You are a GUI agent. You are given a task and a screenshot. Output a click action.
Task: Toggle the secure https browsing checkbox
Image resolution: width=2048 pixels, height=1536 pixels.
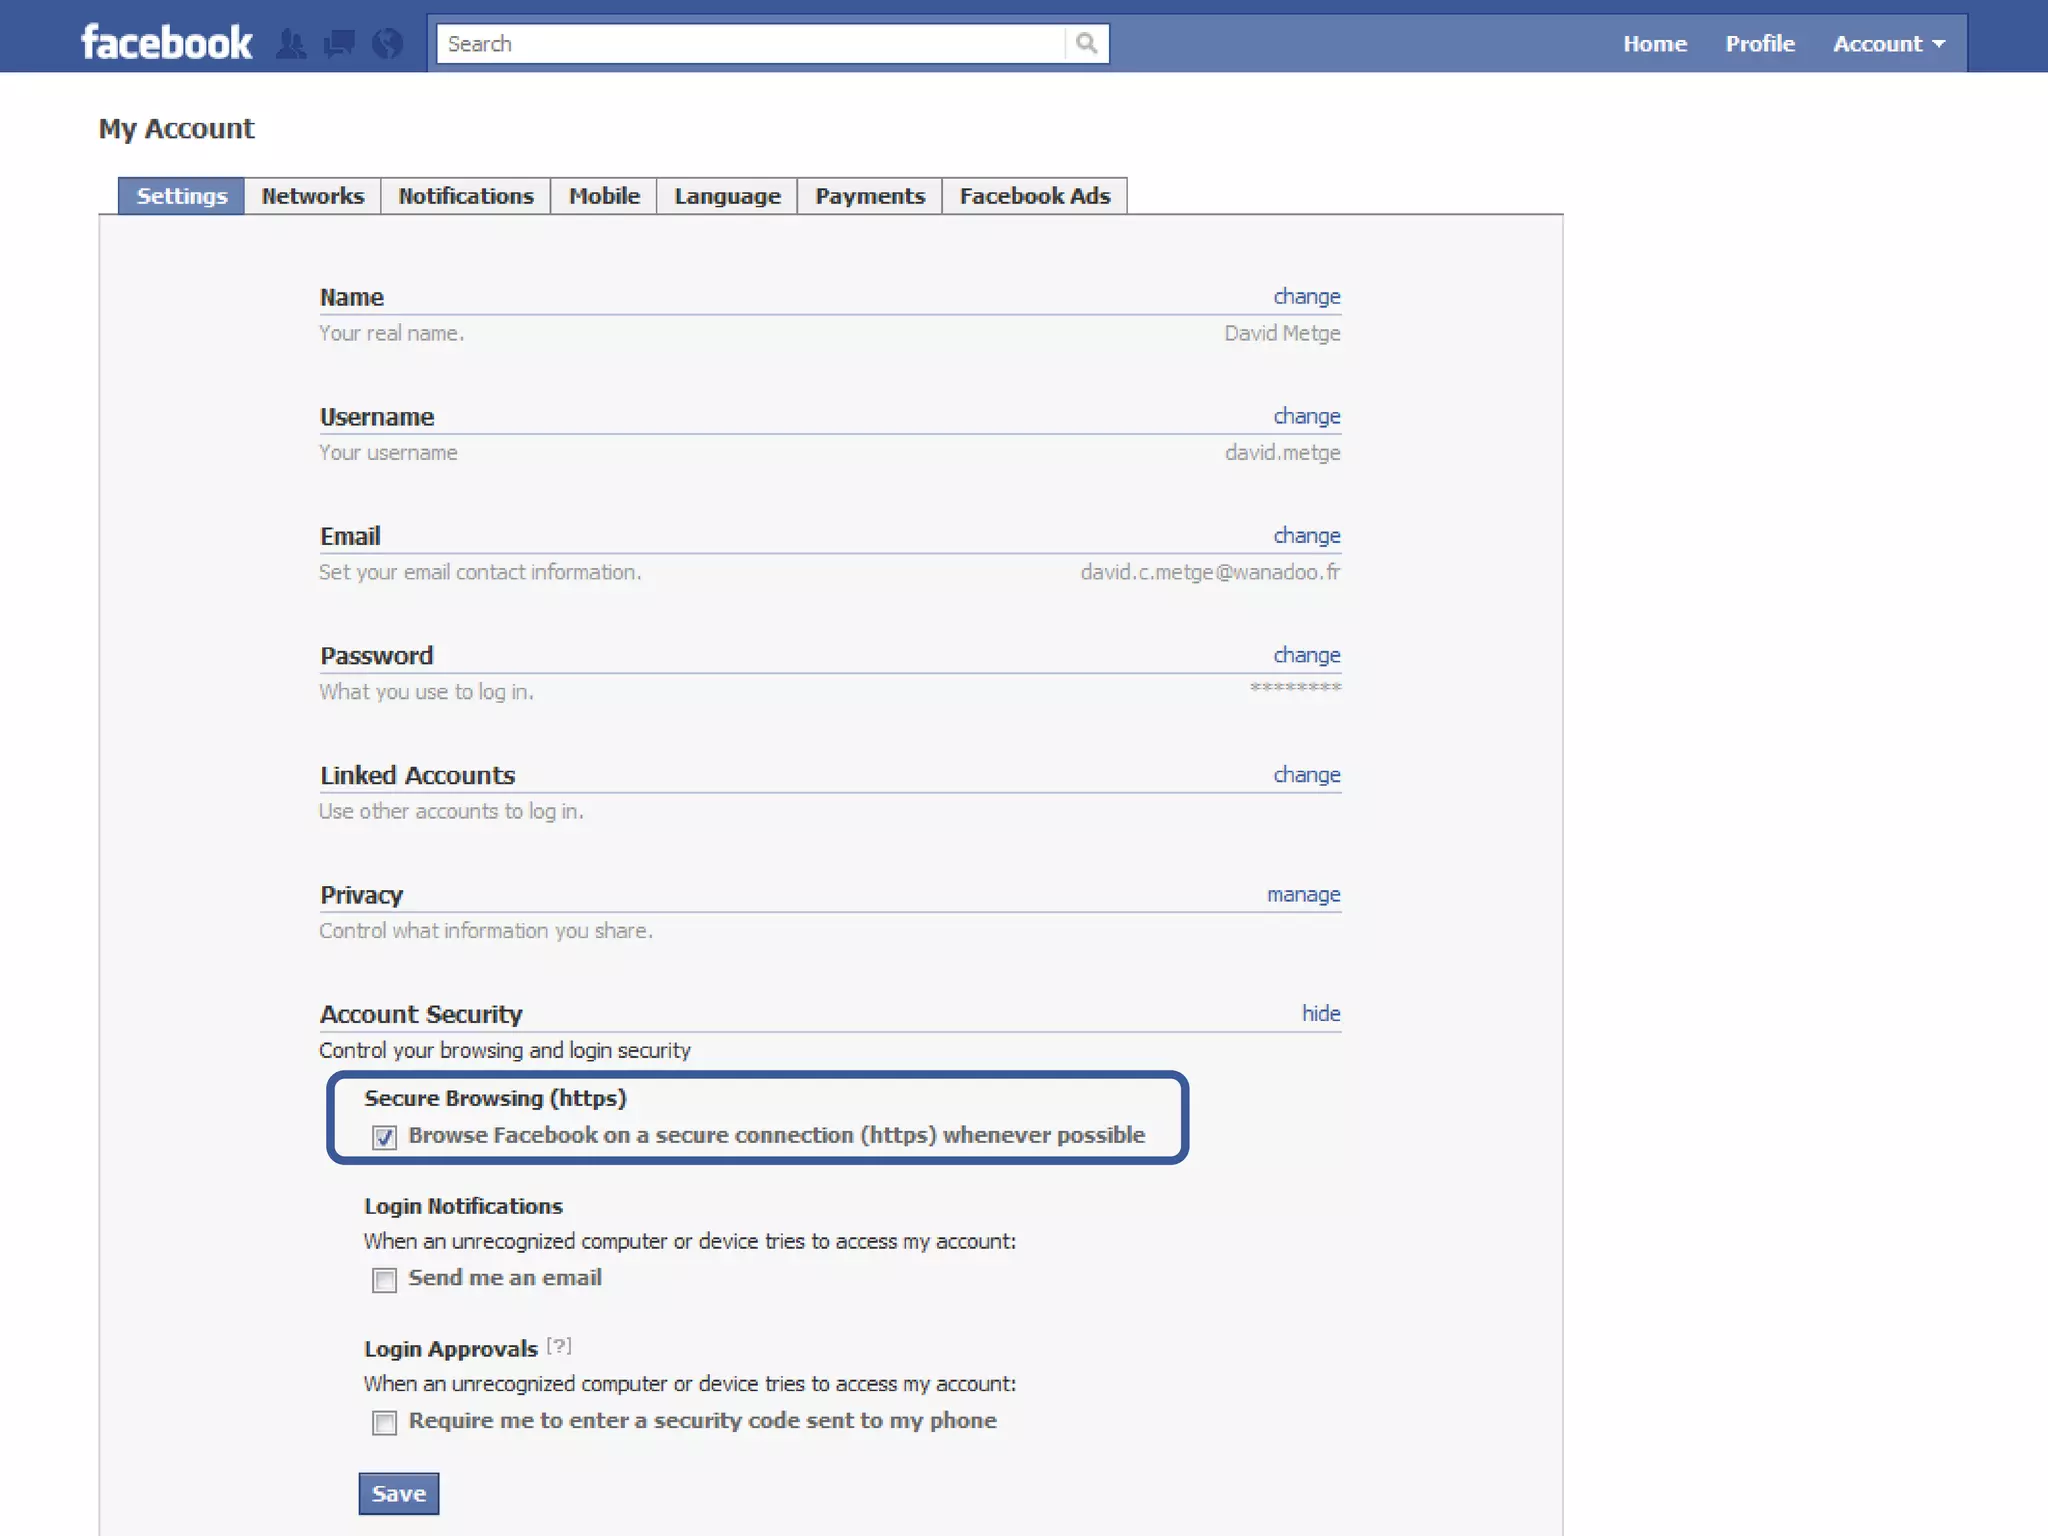[x=384, y=1137]
